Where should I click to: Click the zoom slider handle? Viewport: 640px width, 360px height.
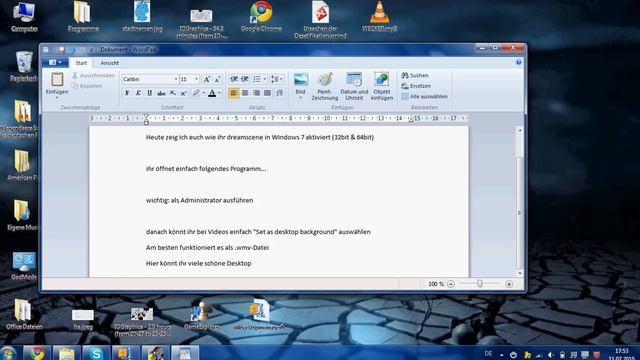coord(480,283)
